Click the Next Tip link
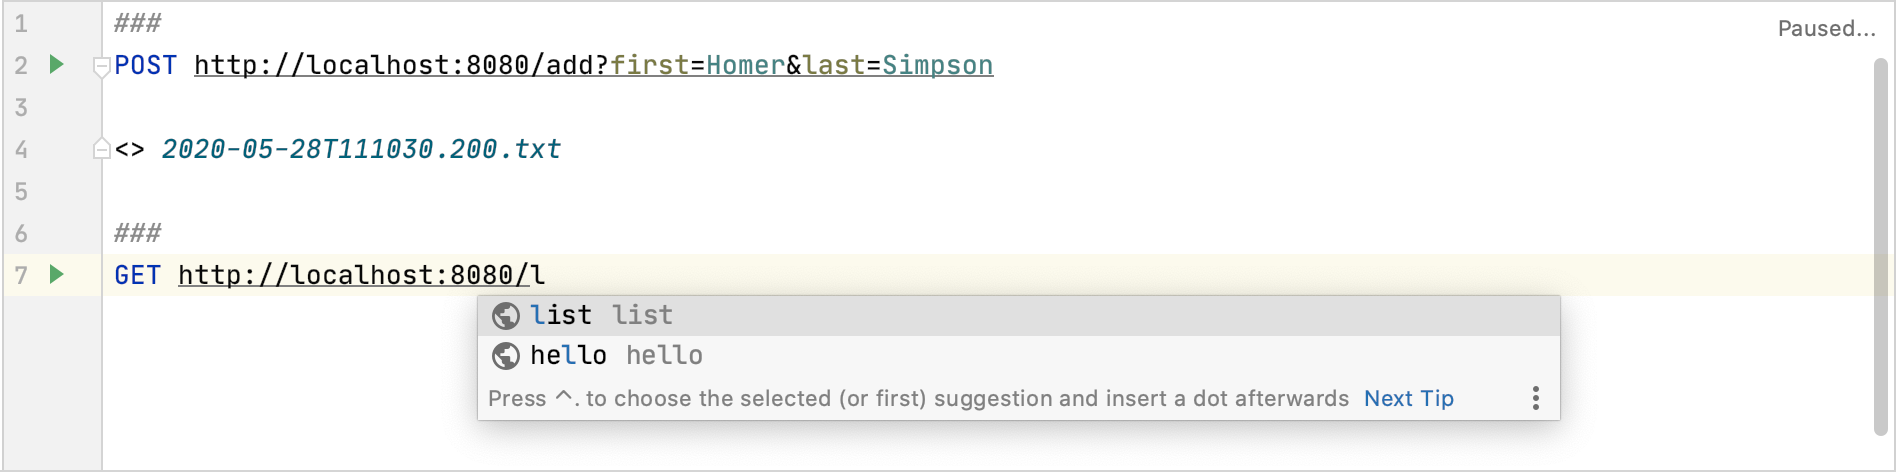Screen dimensions: 1896x472 (x=1408, y=399)
